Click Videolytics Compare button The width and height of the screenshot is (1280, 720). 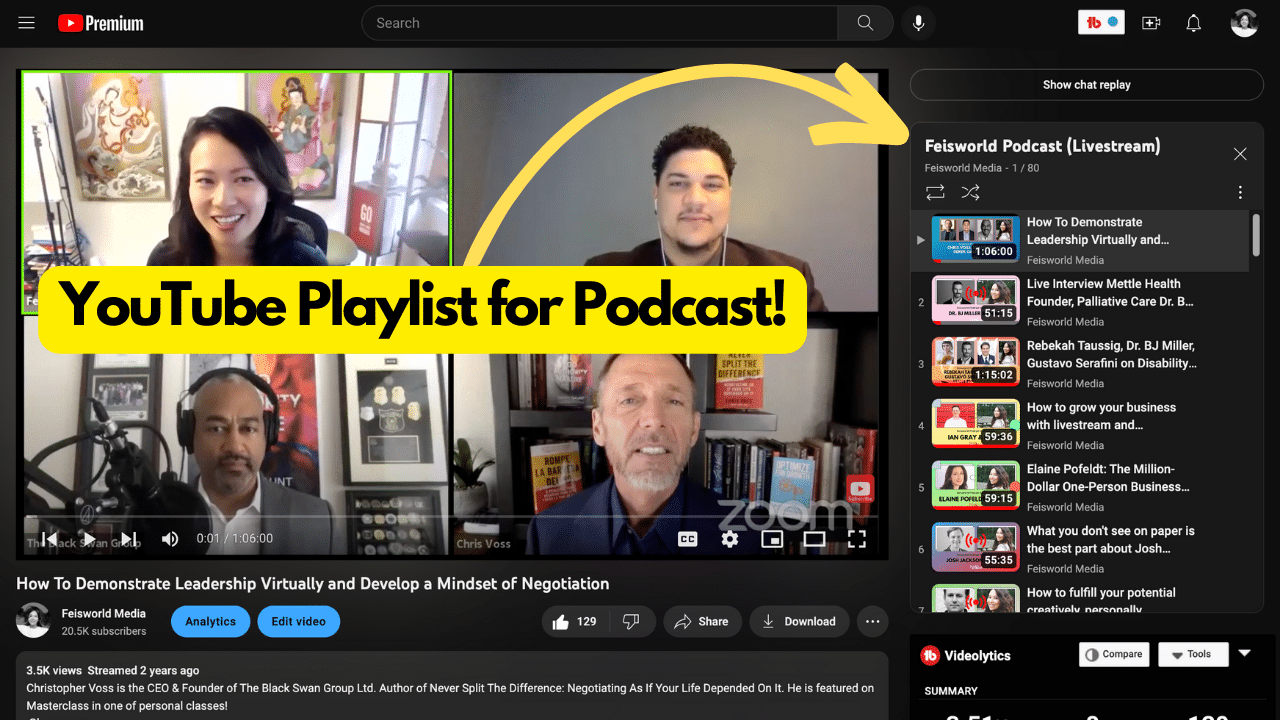coord(1114,654)
